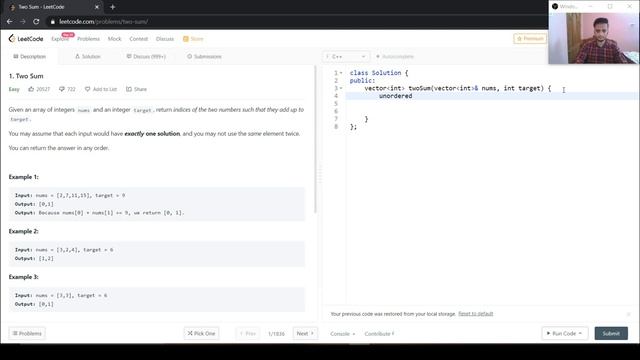This screenshot has height=360, width=640.
Task: Click the 'Example 3:' heading
Action: click(24, 277)
